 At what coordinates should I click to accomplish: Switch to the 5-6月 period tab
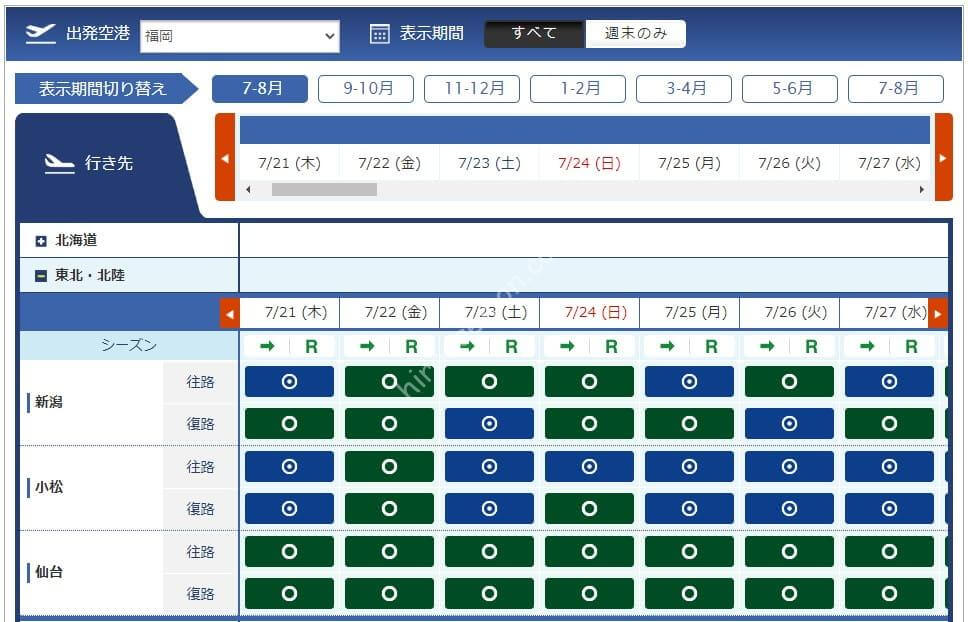790,89
